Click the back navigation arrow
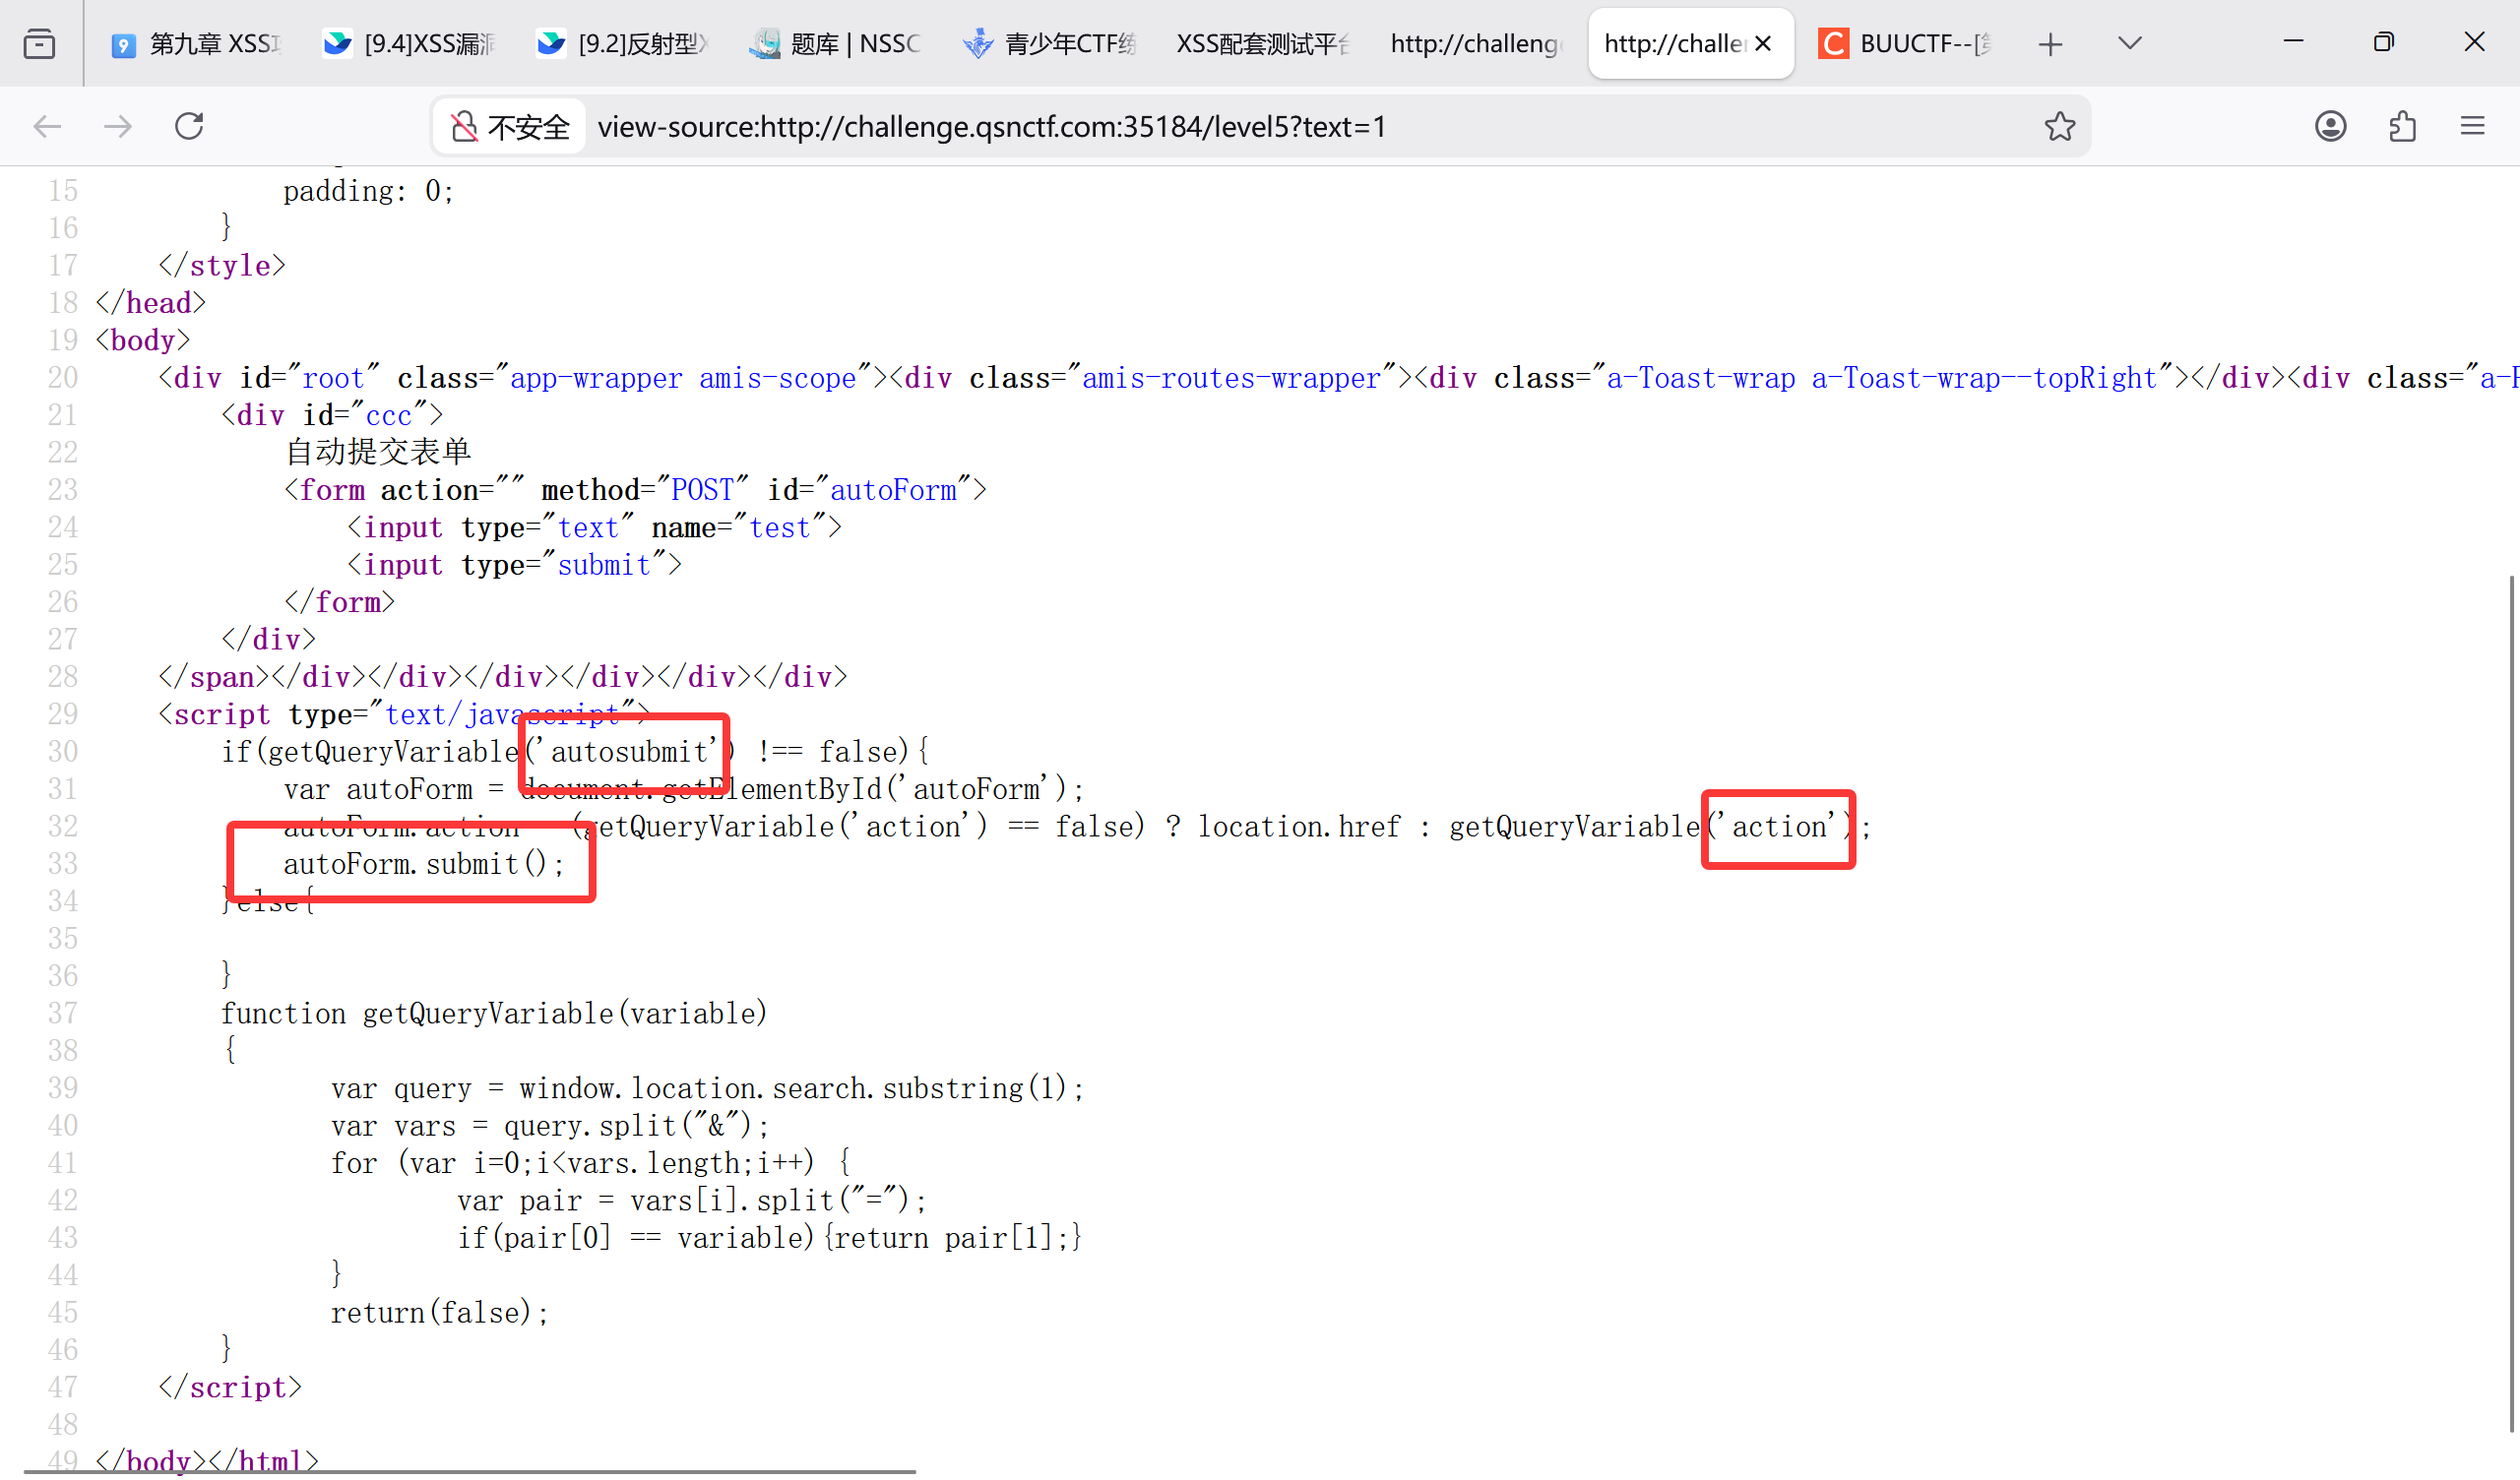This screenshot has width=2520, height=1480. [47, 126]
